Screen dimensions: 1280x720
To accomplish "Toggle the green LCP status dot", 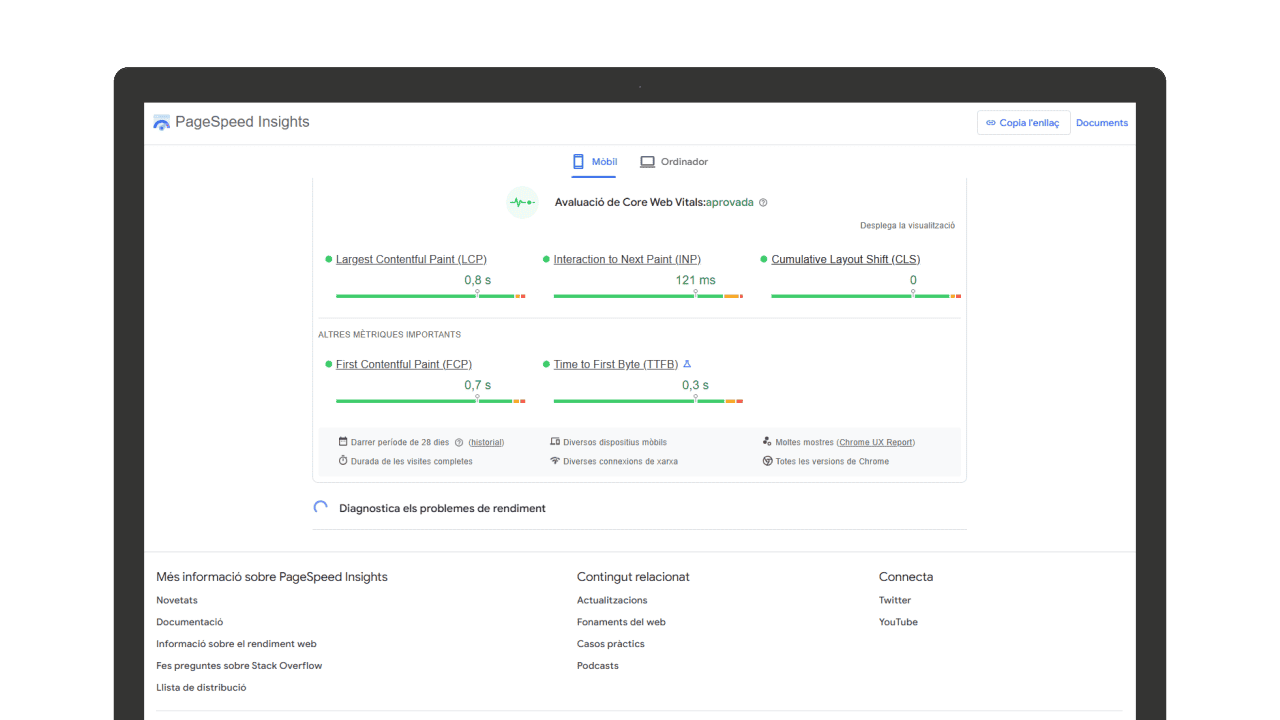I will [x=327, y=258].
